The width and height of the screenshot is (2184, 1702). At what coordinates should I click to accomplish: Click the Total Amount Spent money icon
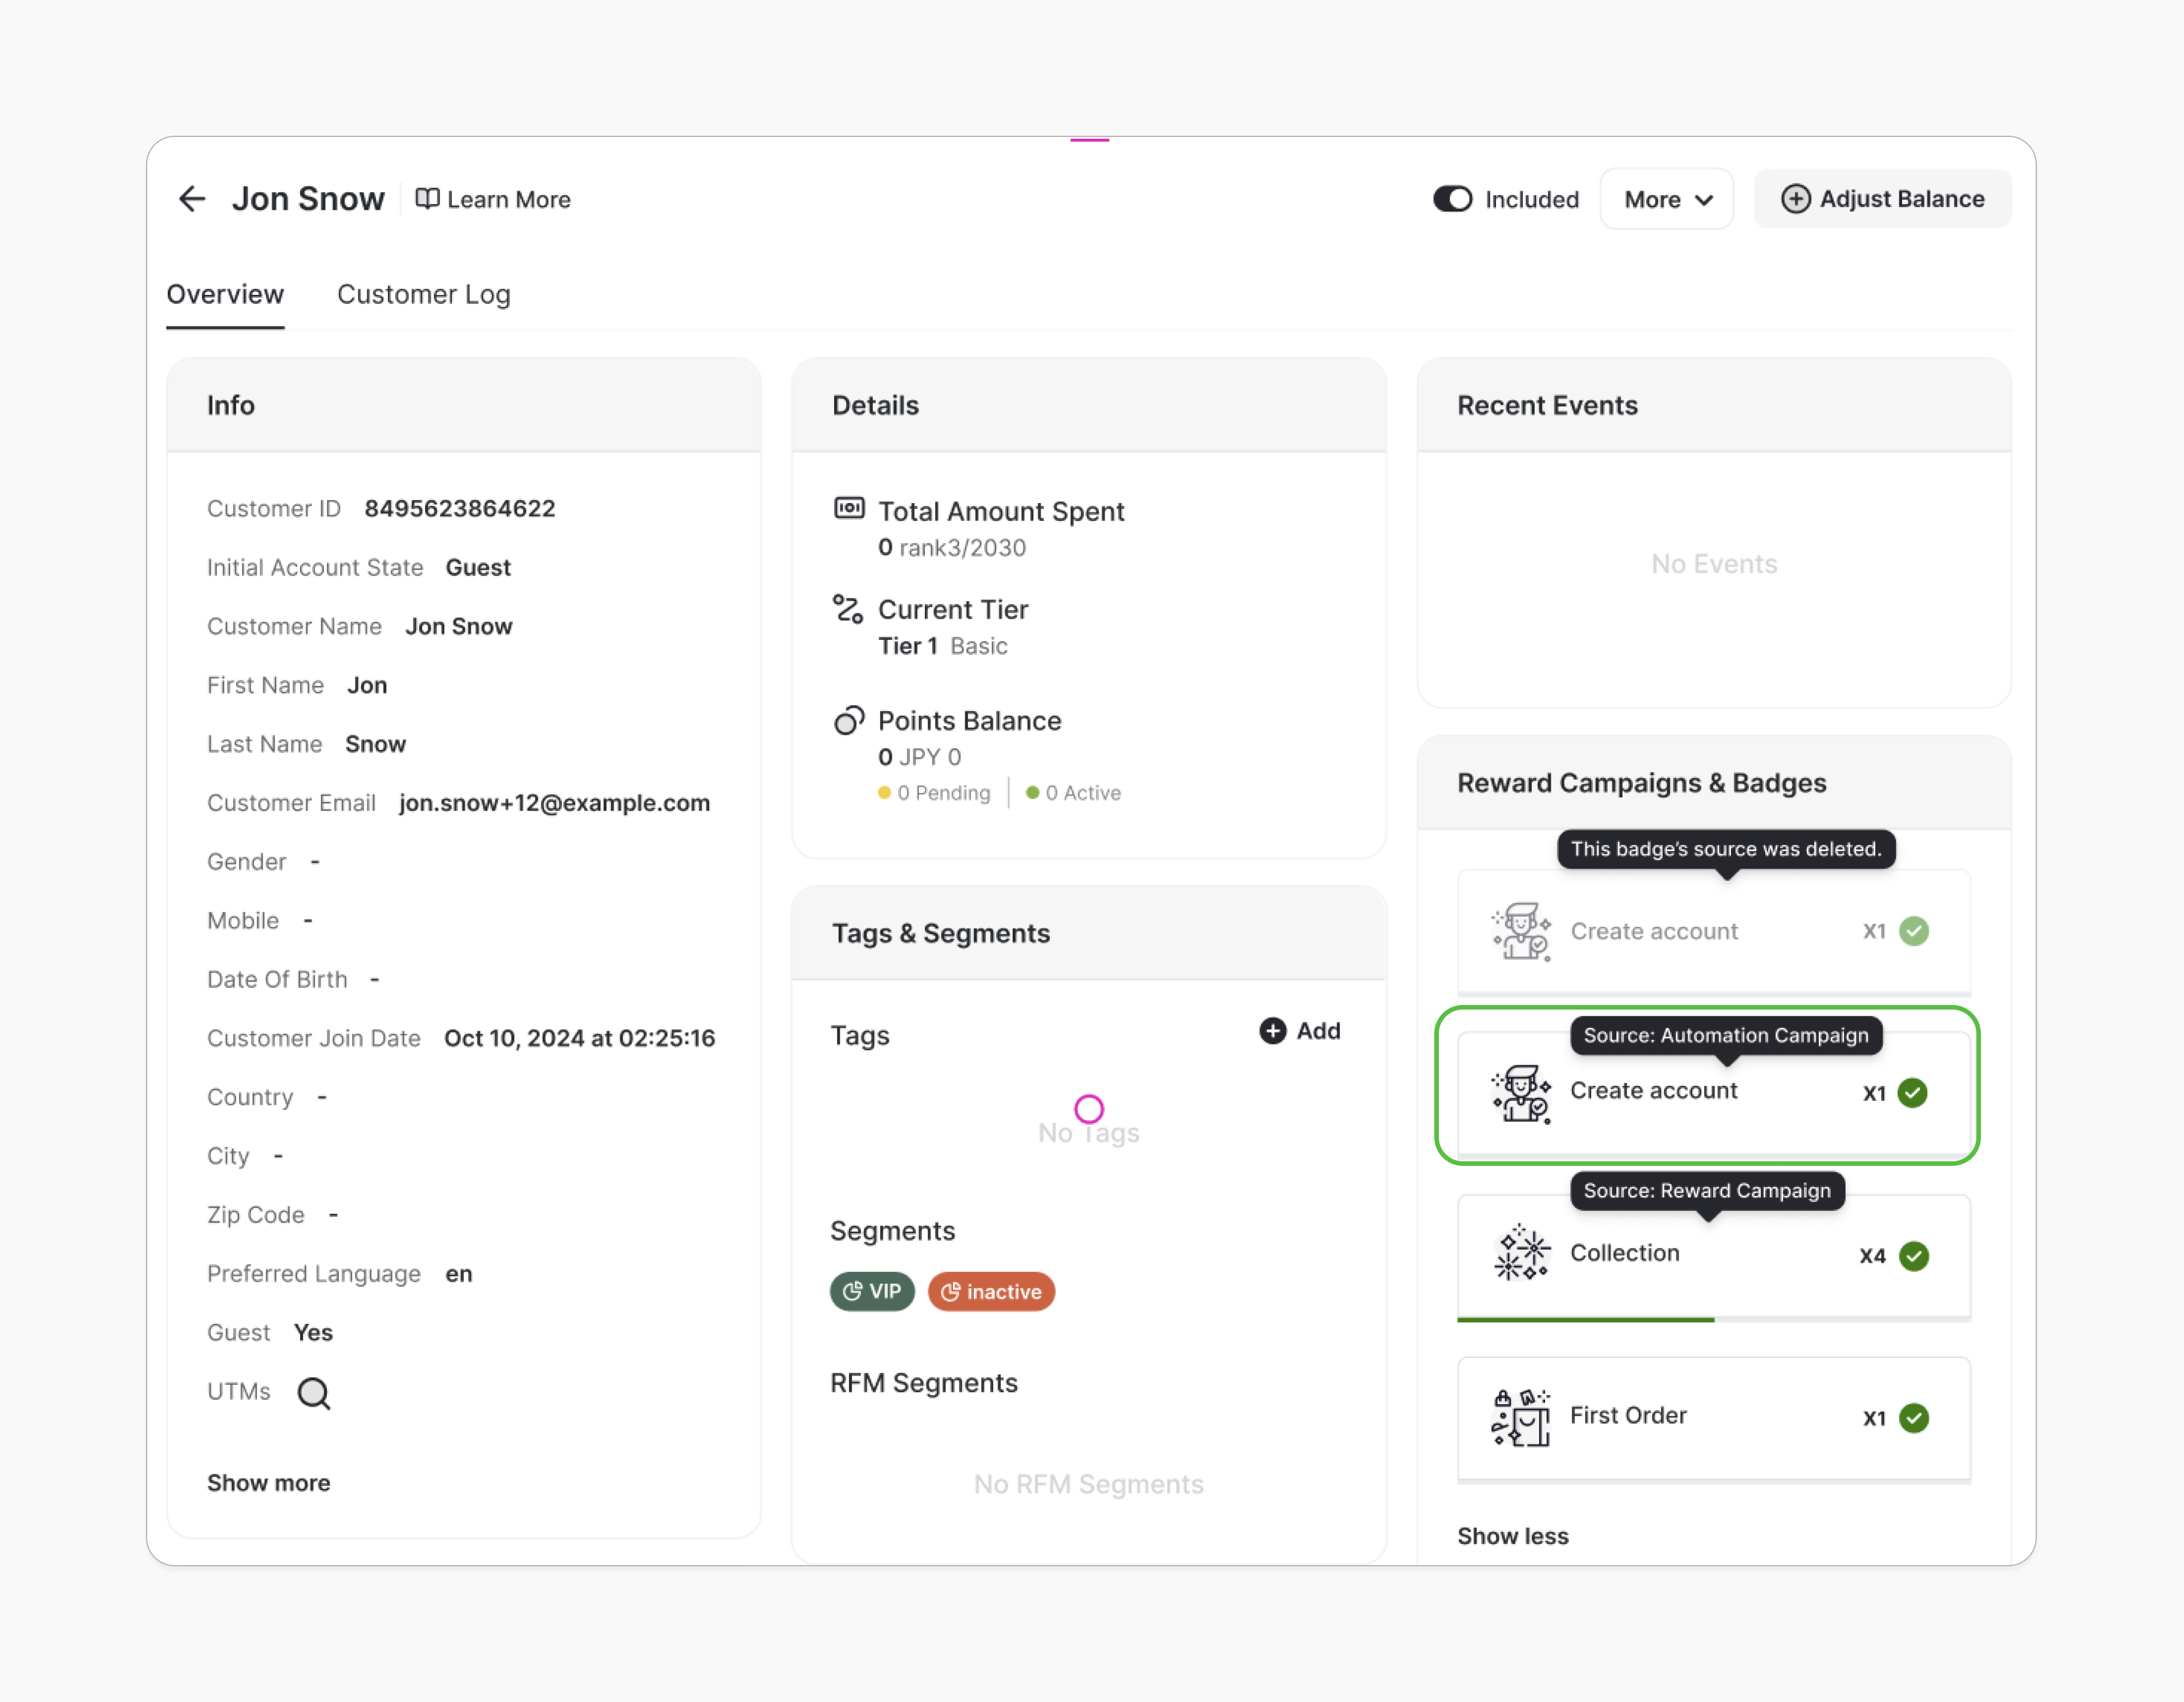click(x=849, y=509)
